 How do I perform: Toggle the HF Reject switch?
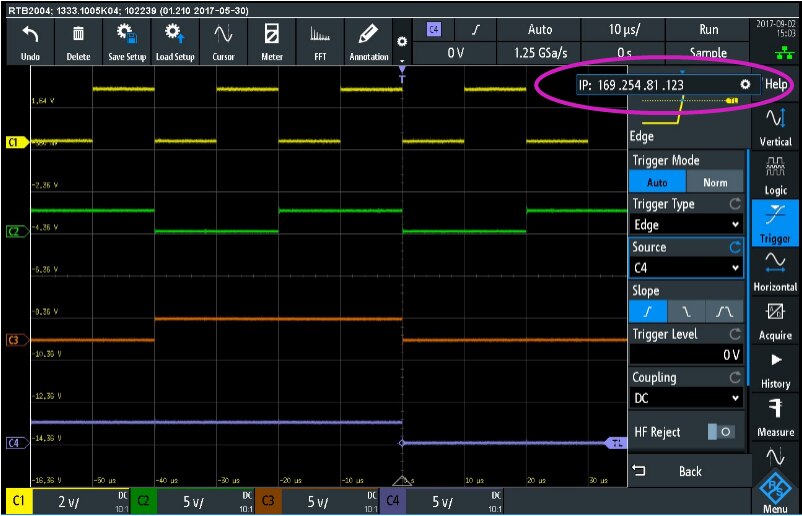722,432
